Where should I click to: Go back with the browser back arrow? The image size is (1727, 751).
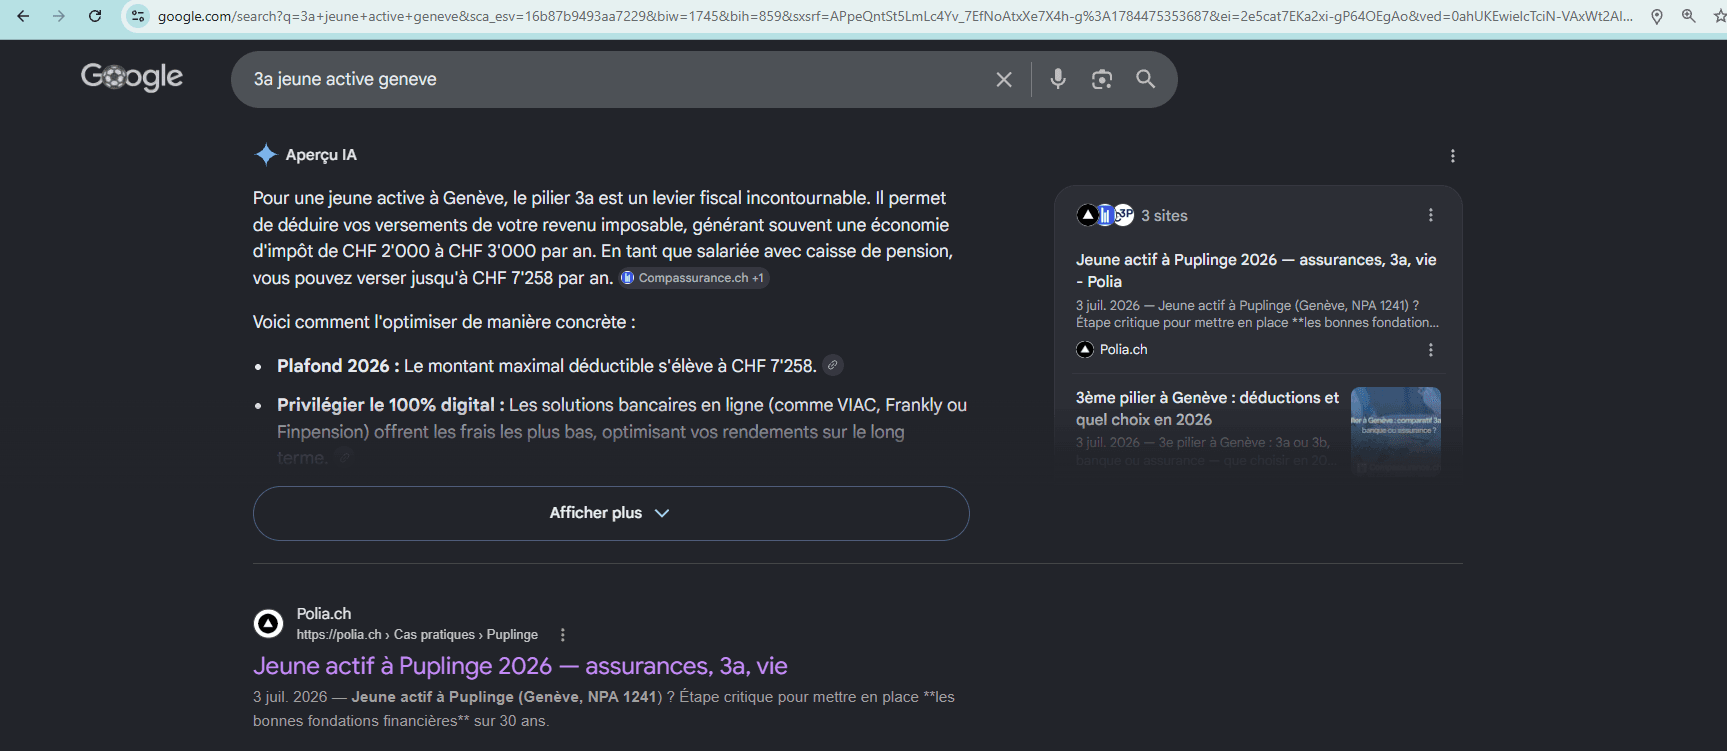(23, 16)
